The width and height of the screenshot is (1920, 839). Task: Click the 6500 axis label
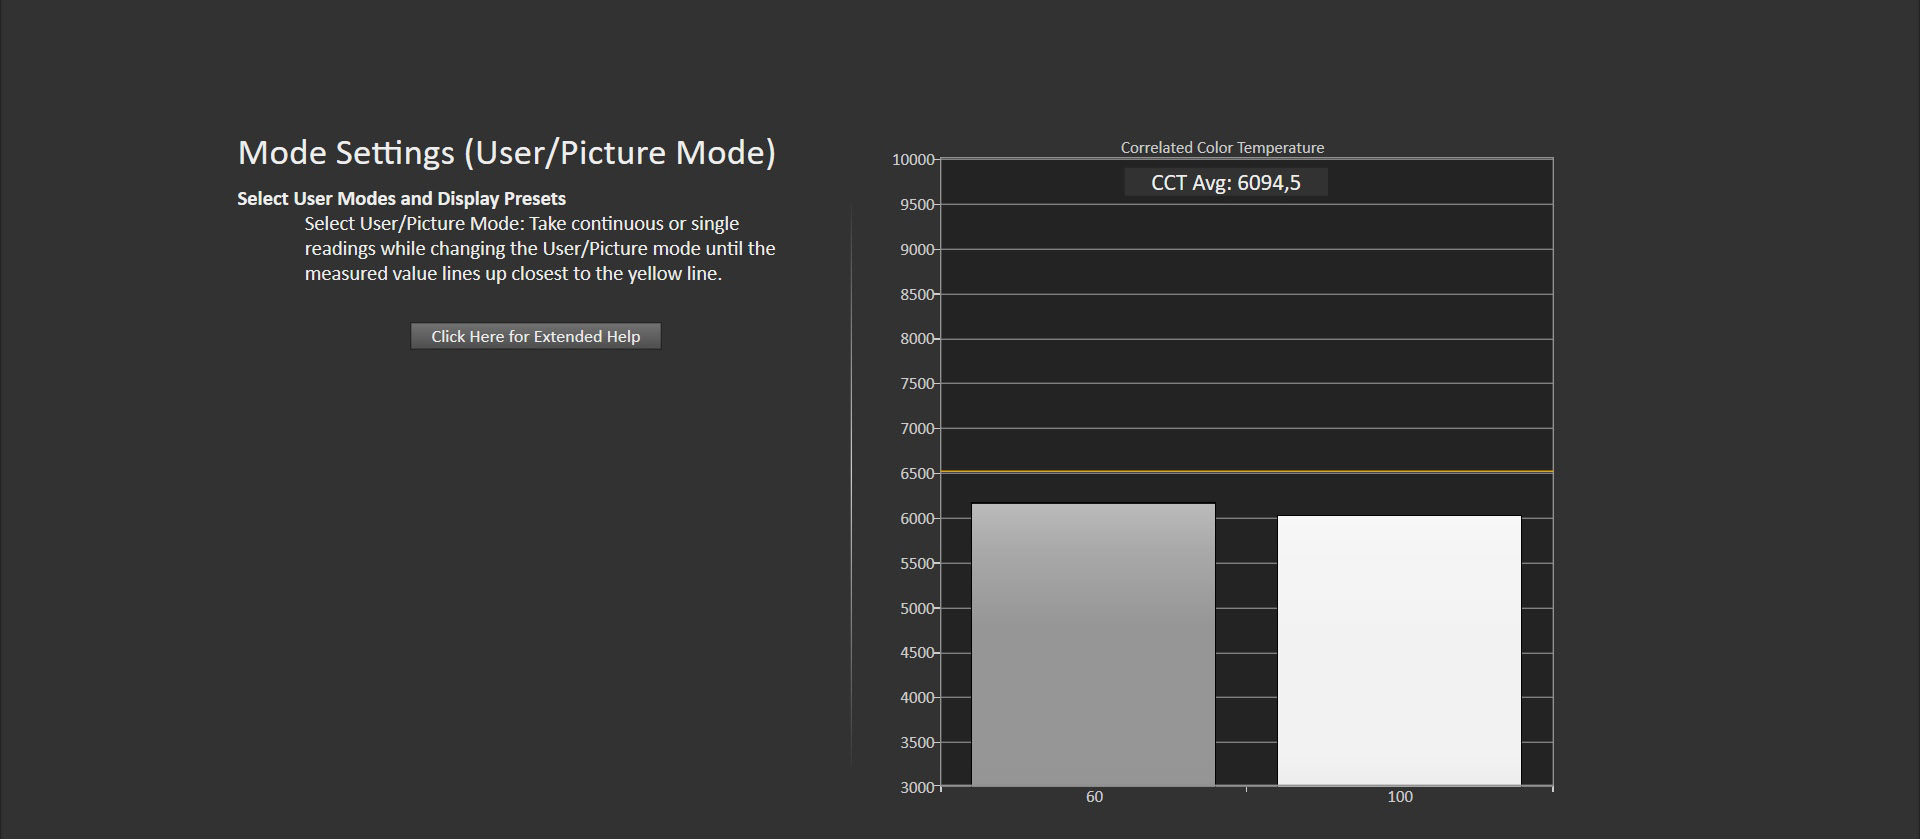917,474
